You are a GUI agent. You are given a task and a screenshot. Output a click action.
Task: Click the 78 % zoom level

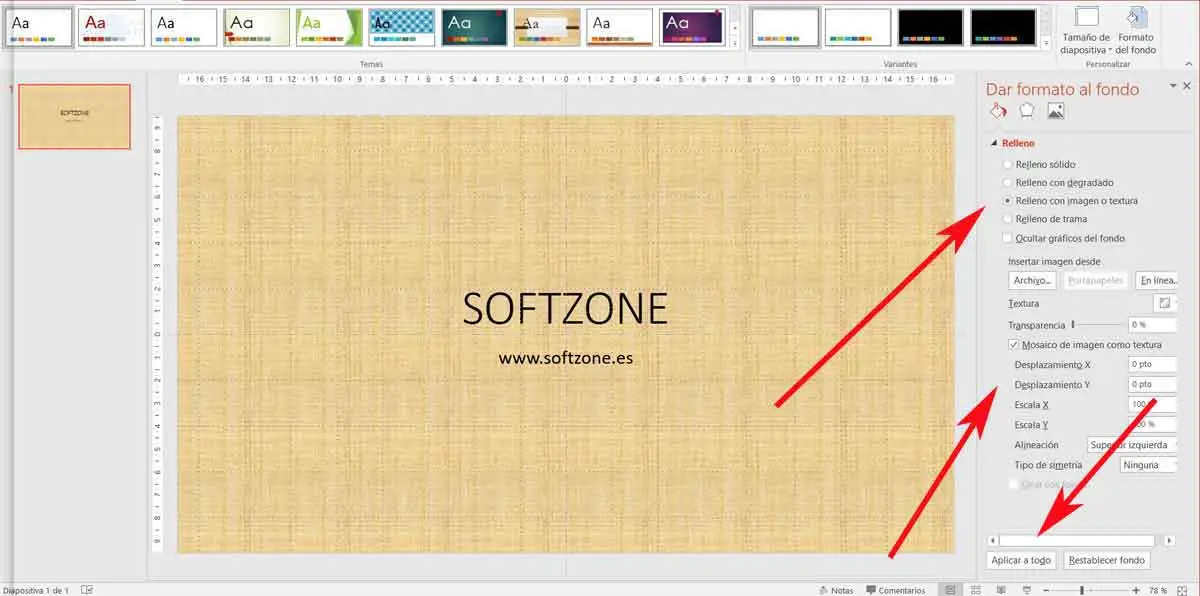(x=1159, y=590)
